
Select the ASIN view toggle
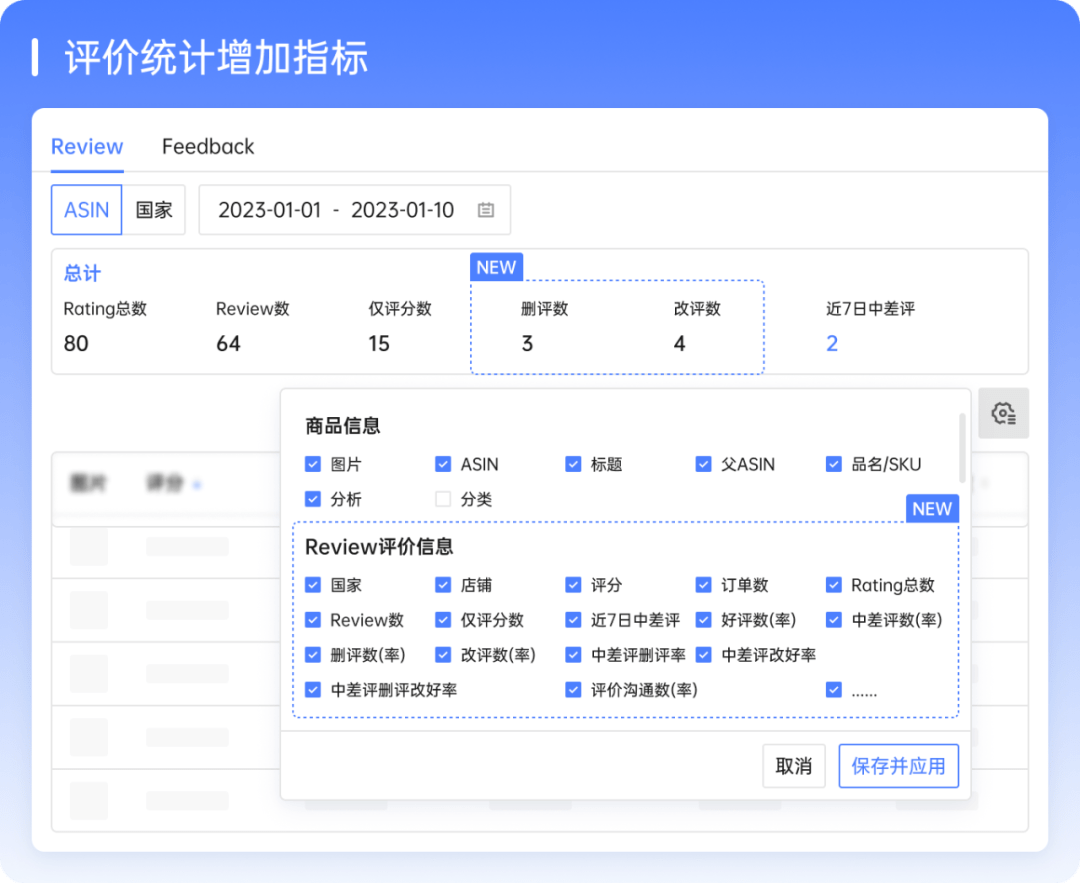pos(86,210)
